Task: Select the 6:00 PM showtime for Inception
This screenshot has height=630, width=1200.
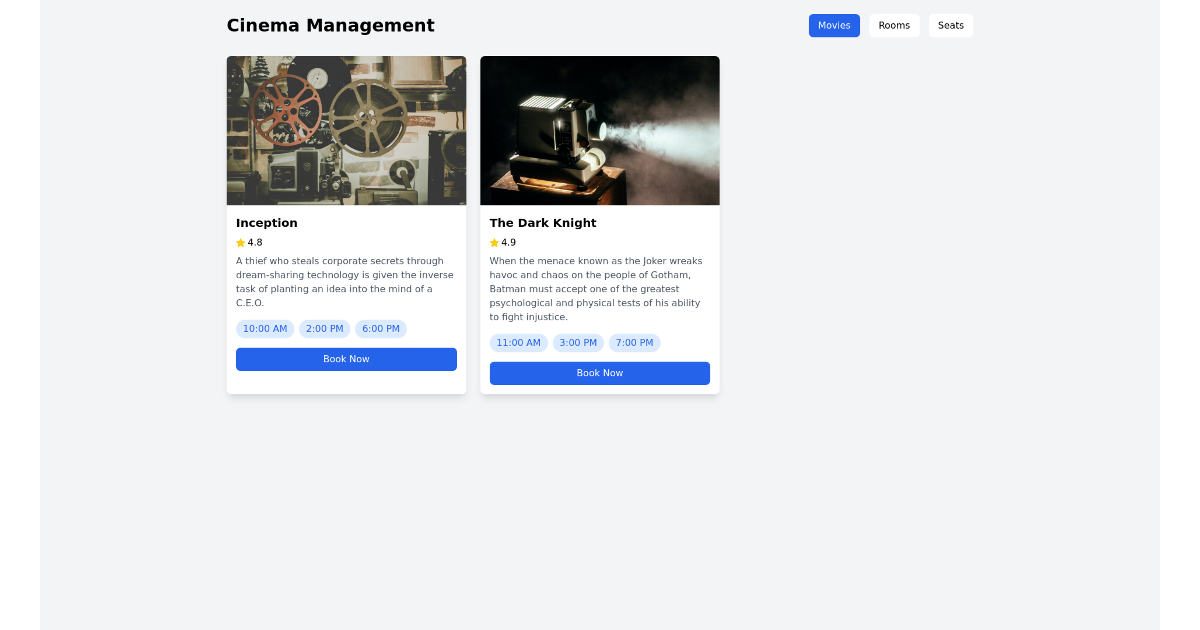Action: click(380, 328)
